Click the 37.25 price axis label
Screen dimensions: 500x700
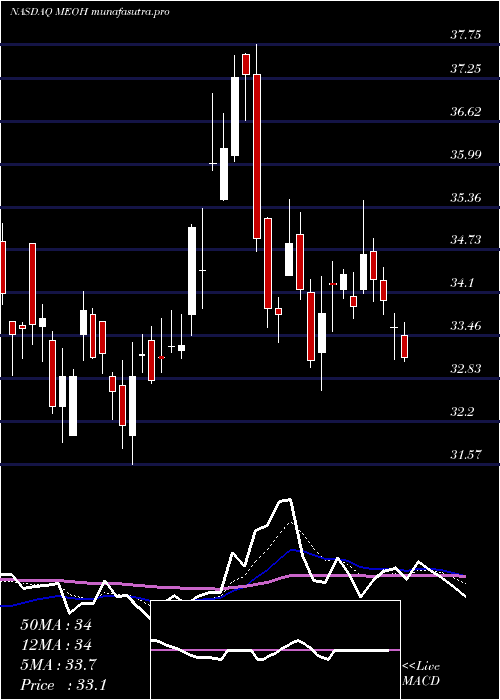pos(466,68)
